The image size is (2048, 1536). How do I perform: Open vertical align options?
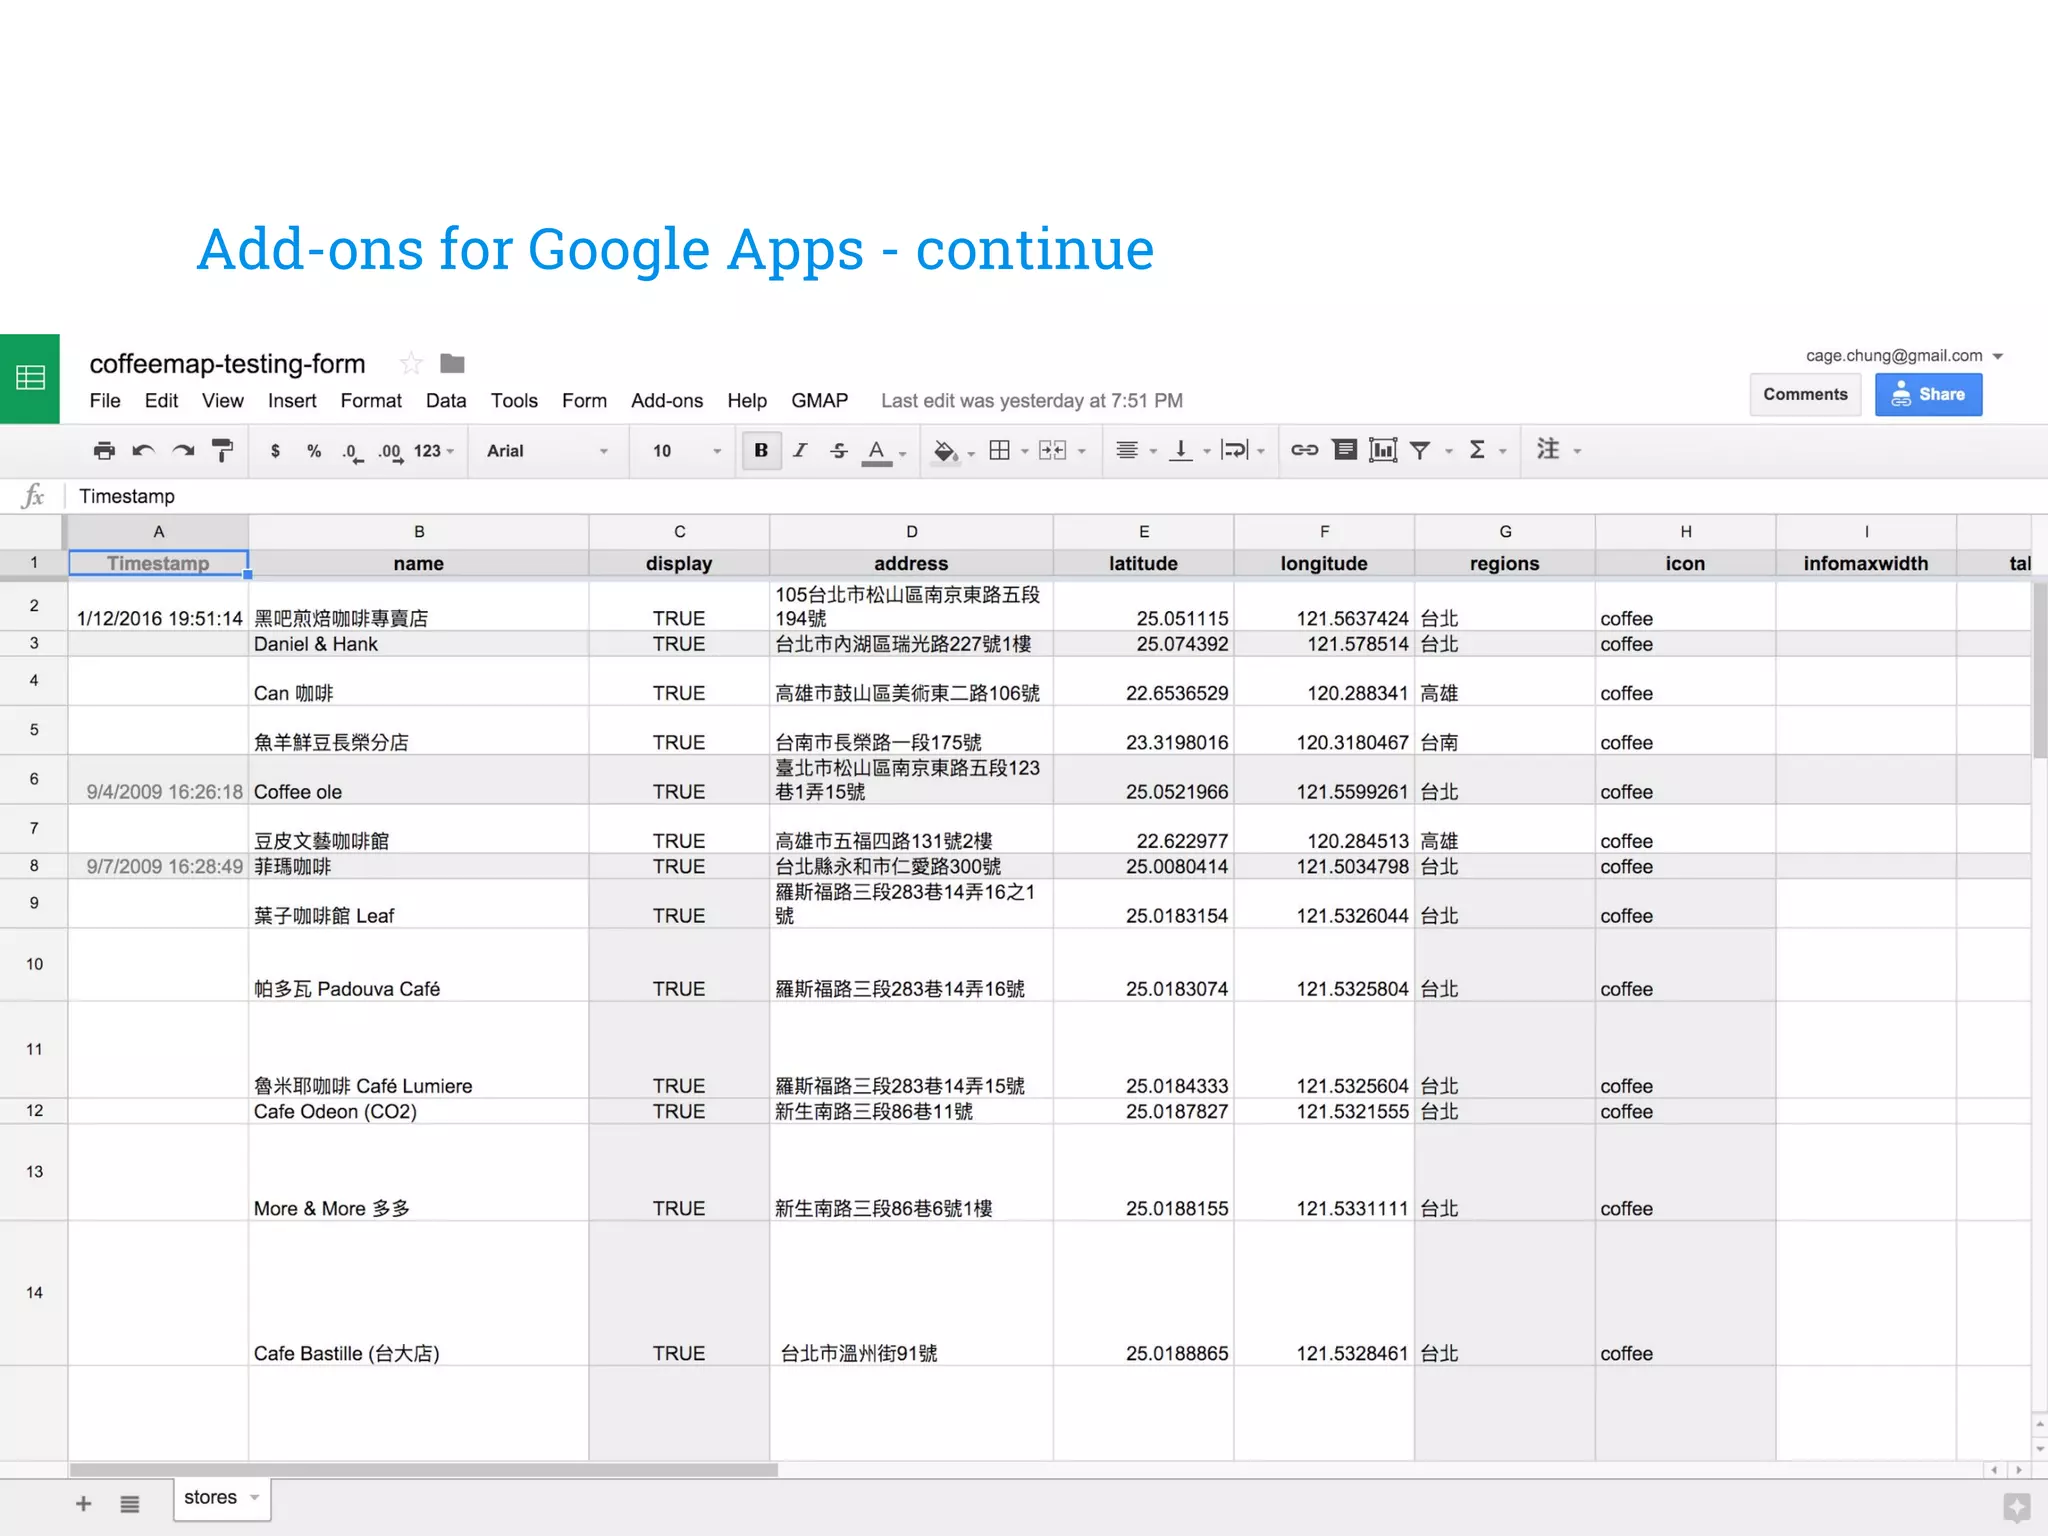click(1181, 450)
